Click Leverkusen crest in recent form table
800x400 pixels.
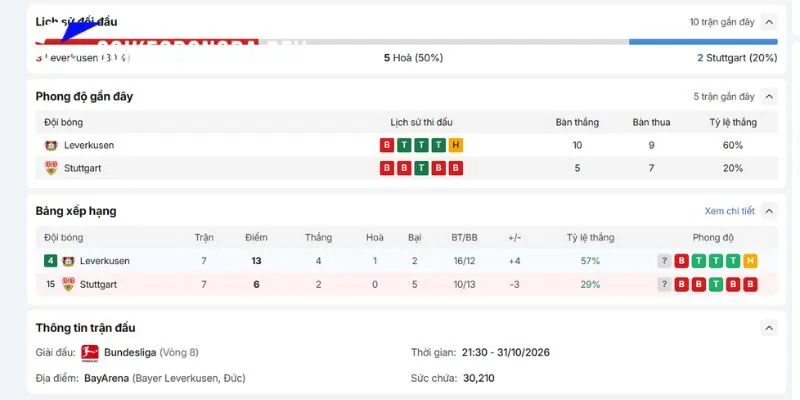pyautogui.click(x=51, y=145)
